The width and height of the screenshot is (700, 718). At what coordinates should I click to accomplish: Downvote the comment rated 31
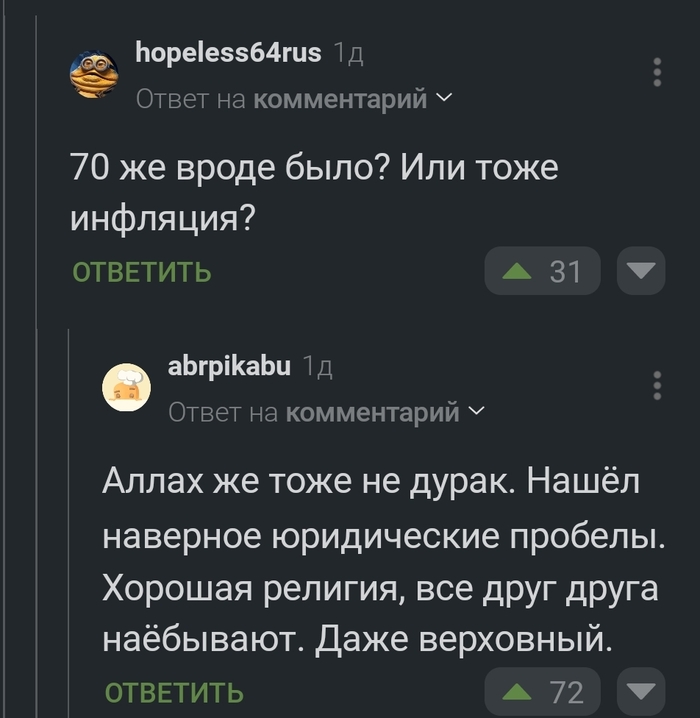pyautogui.click(x=640, y=271)
